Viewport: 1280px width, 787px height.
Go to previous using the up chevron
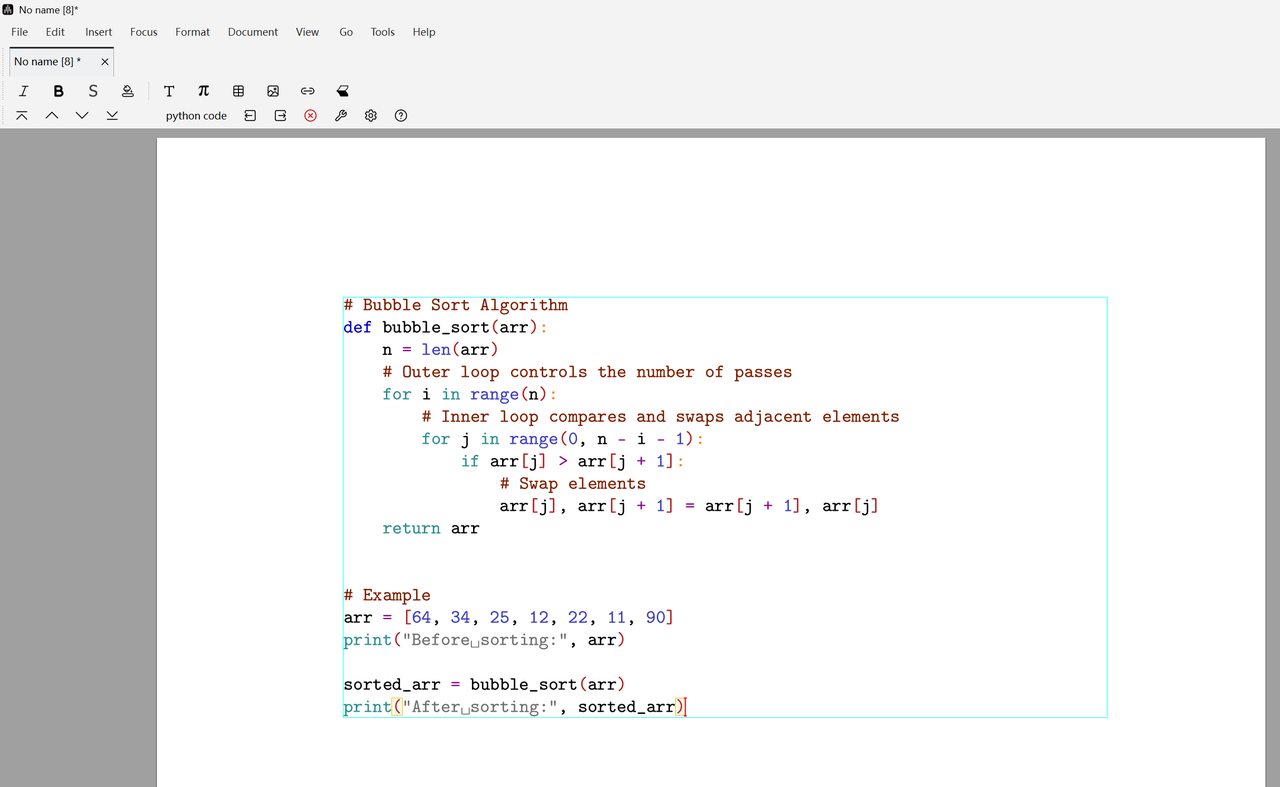tap(52, 116)
